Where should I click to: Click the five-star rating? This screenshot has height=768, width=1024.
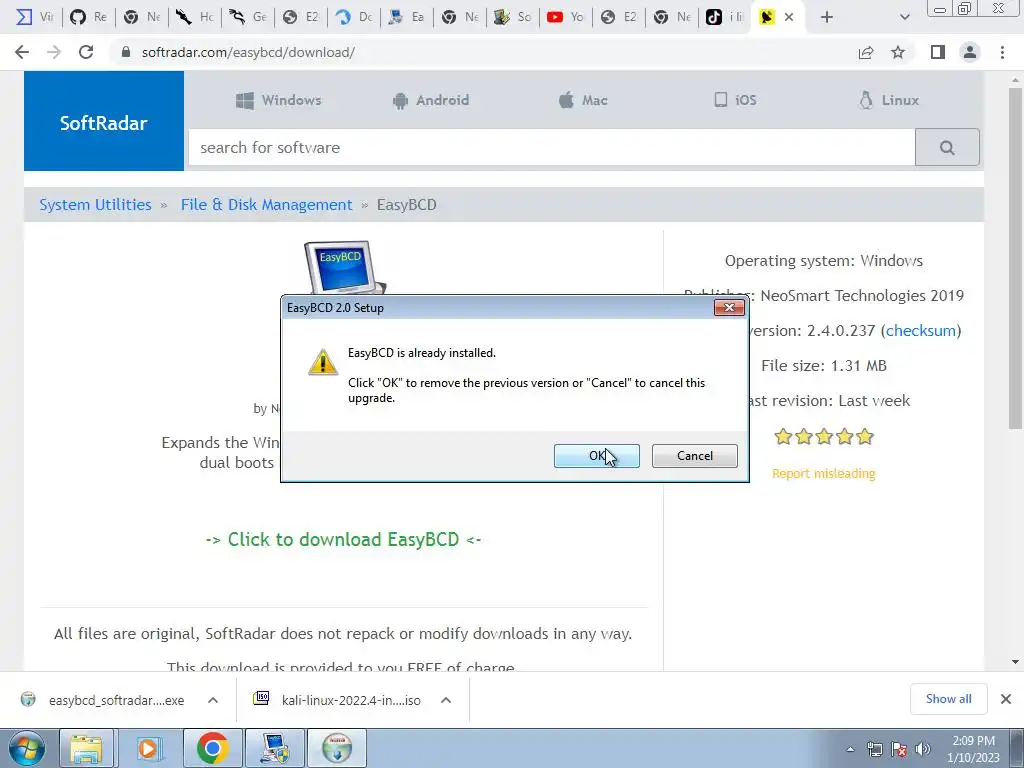coord(824,436)
